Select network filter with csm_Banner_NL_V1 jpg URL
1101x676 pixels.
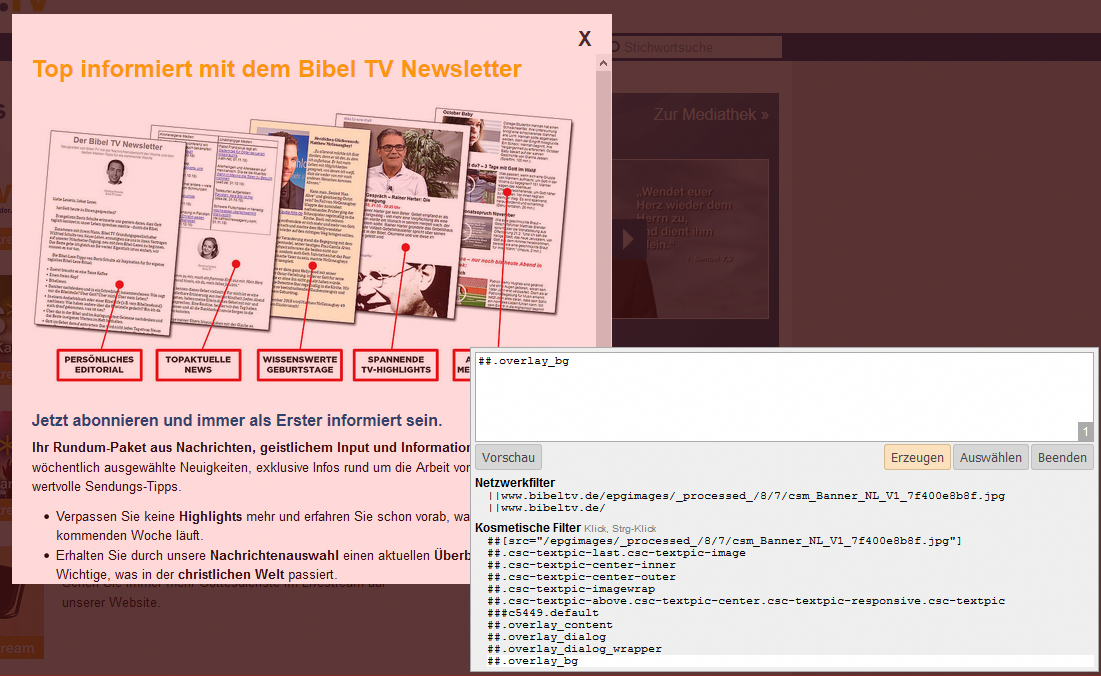[746, 496]
